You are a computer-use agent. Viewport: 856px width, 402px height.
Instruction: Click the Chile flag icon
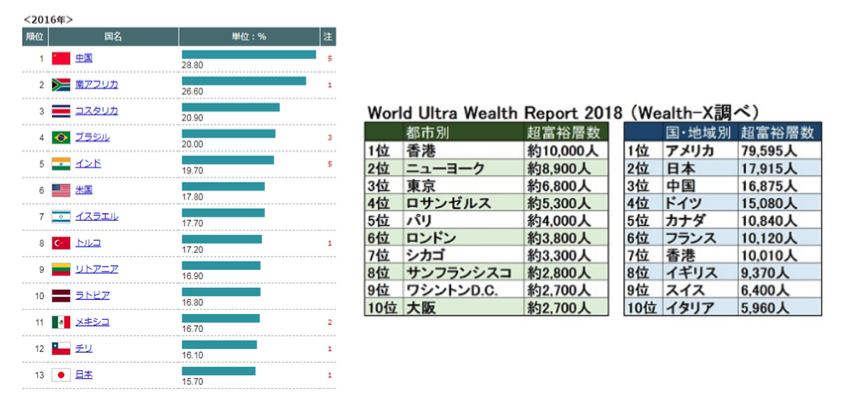(x=61, y=348)
